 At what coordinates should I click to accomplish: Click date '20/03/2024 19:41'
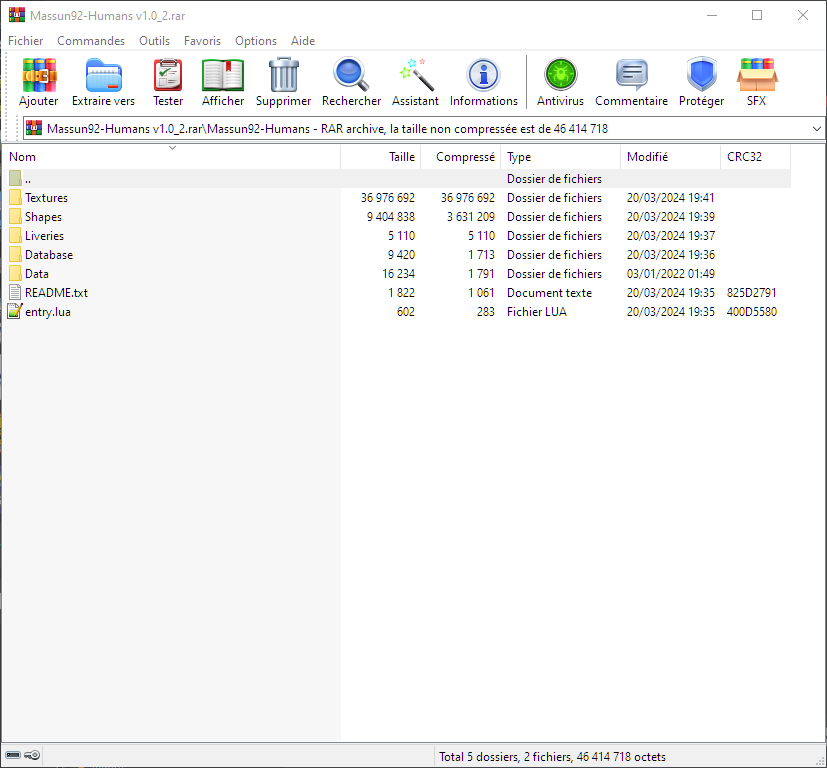(671, 198)
